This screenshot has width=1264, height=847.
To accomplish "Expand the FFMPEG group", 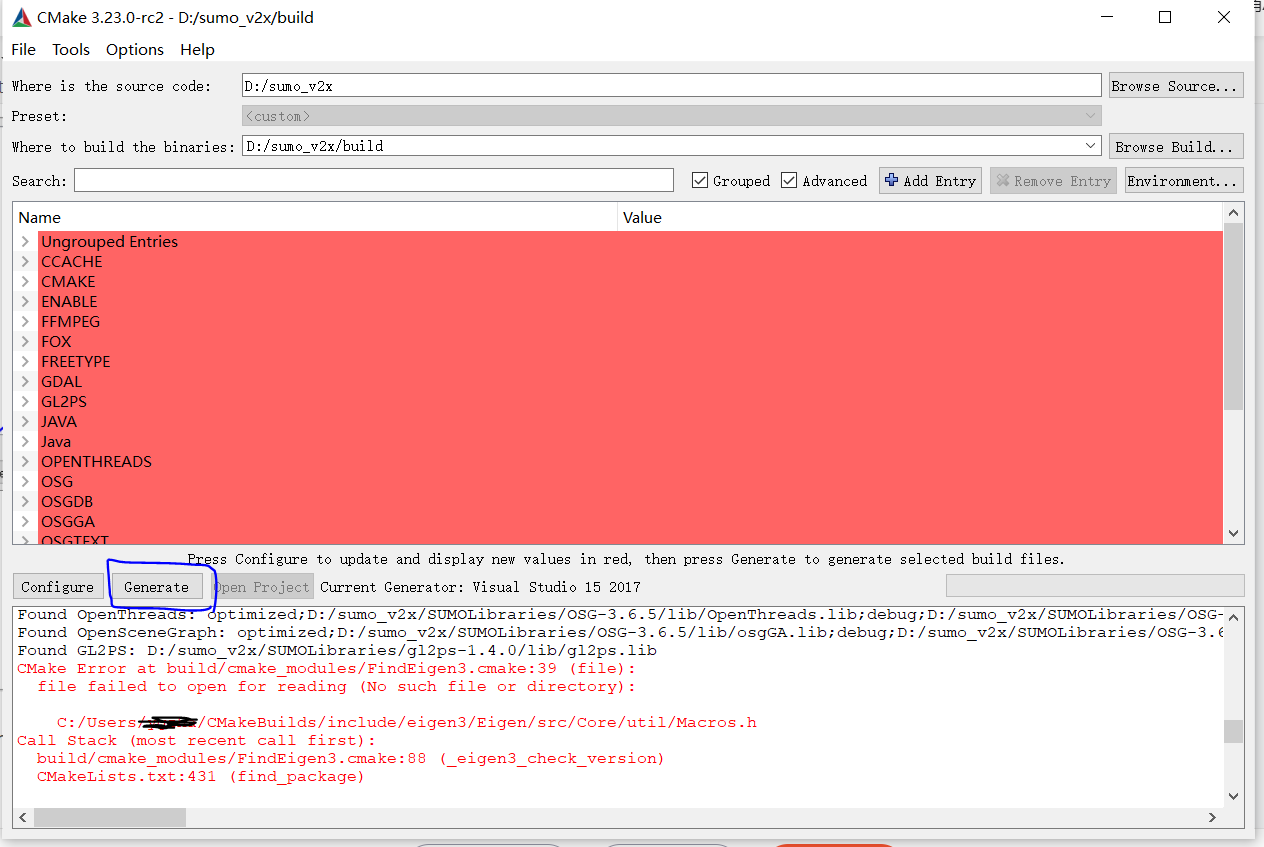I will [25, 322].
